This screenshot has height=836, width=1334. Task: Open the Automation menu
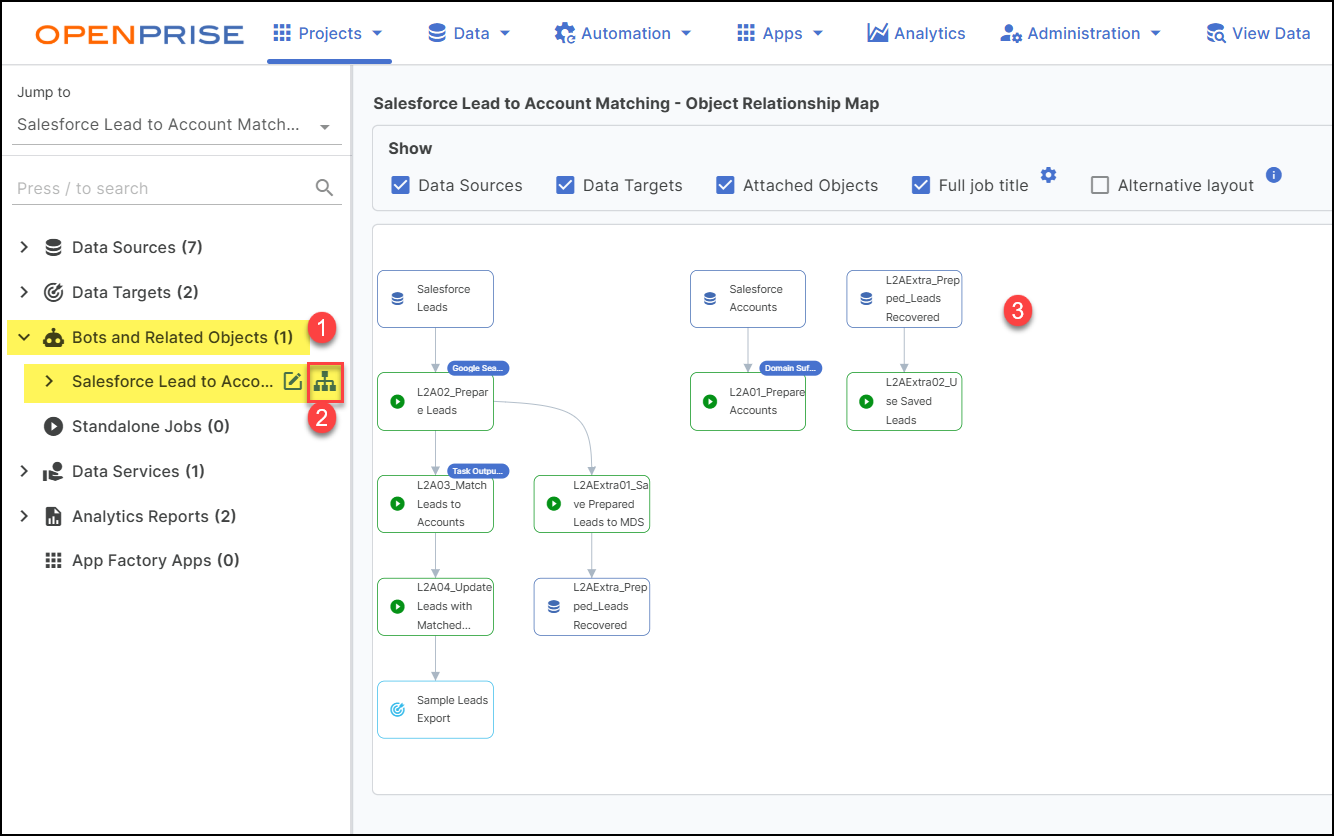tap(623, 33)
